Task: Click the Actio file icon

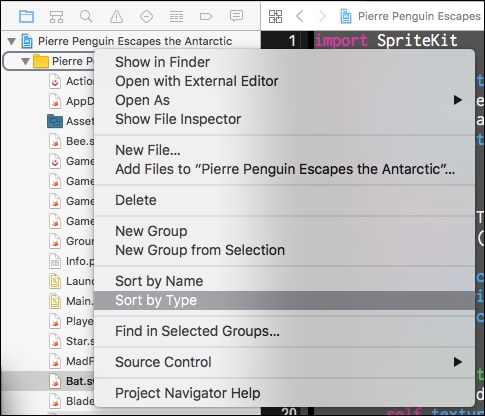Action: click(x=55, y=81)
